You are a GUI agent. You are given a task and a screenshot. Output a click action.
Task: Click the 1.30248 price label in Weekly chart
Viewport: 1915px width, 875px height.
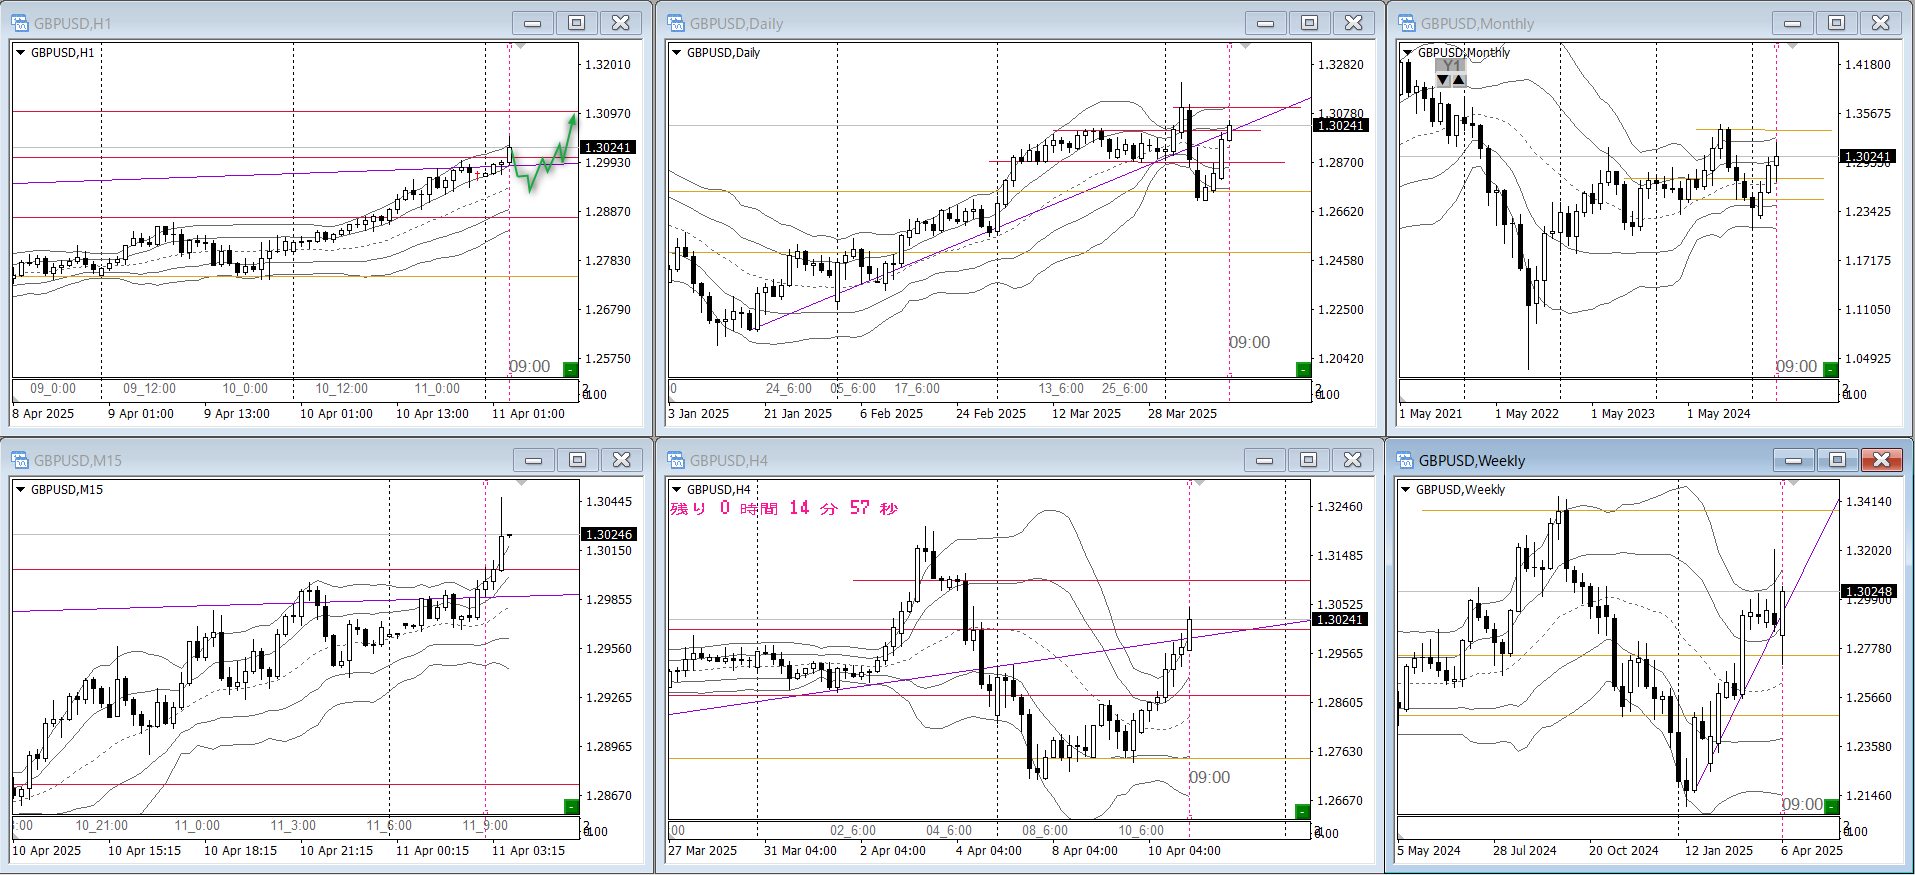[1868, 592]
